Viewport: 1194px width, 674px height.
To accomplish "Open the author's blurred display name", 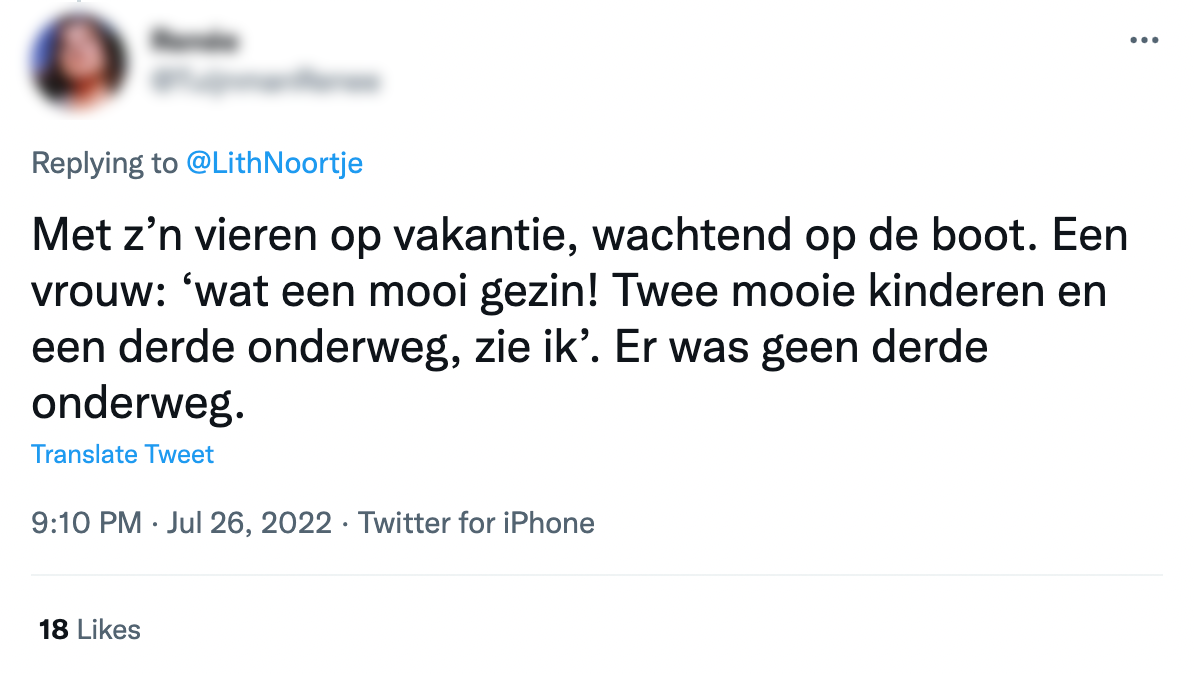I will pyautogui.click(x=197, y=42).
